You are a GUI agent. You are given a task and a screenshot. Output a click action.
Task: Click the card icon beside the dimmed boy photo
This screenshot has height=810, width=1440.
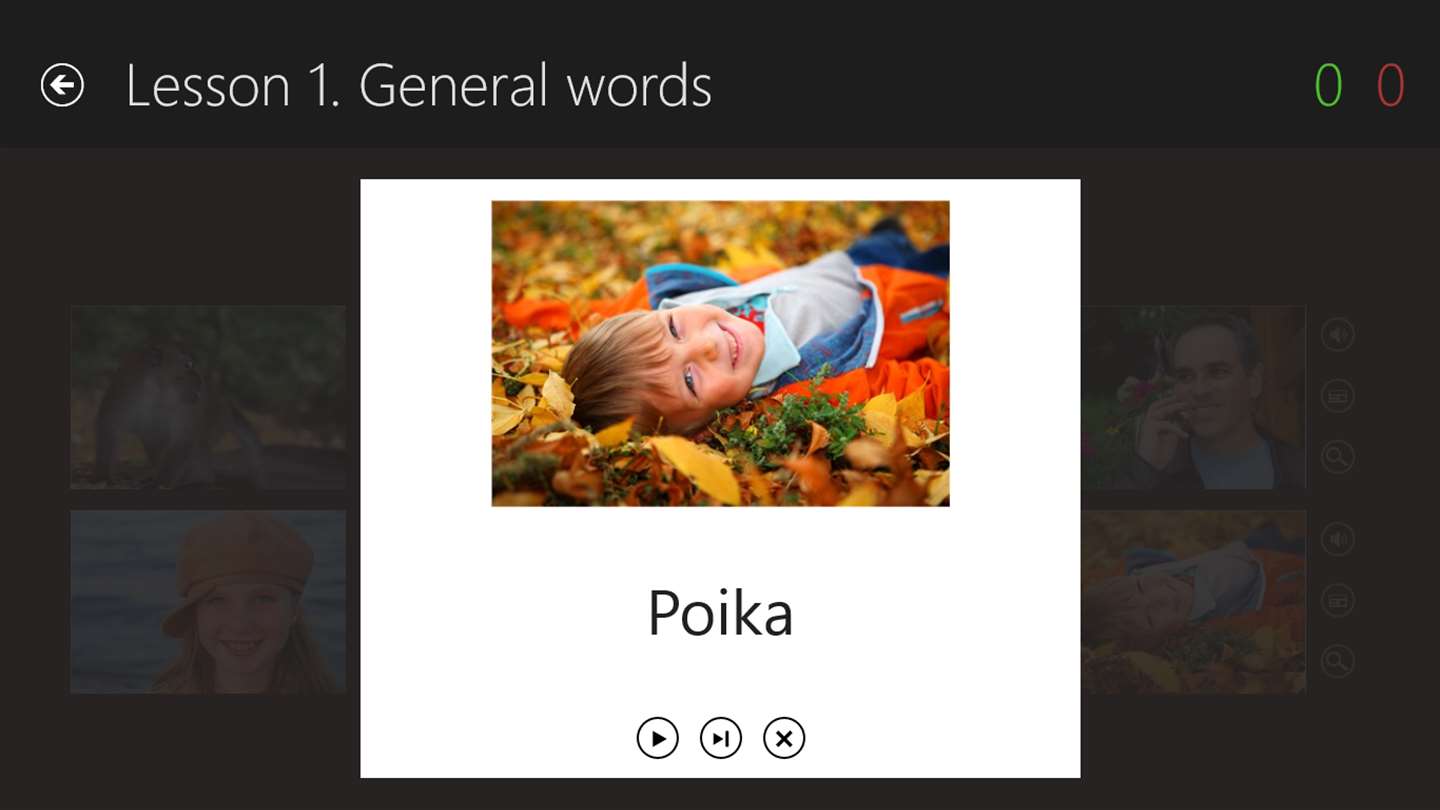point(1337,601)
